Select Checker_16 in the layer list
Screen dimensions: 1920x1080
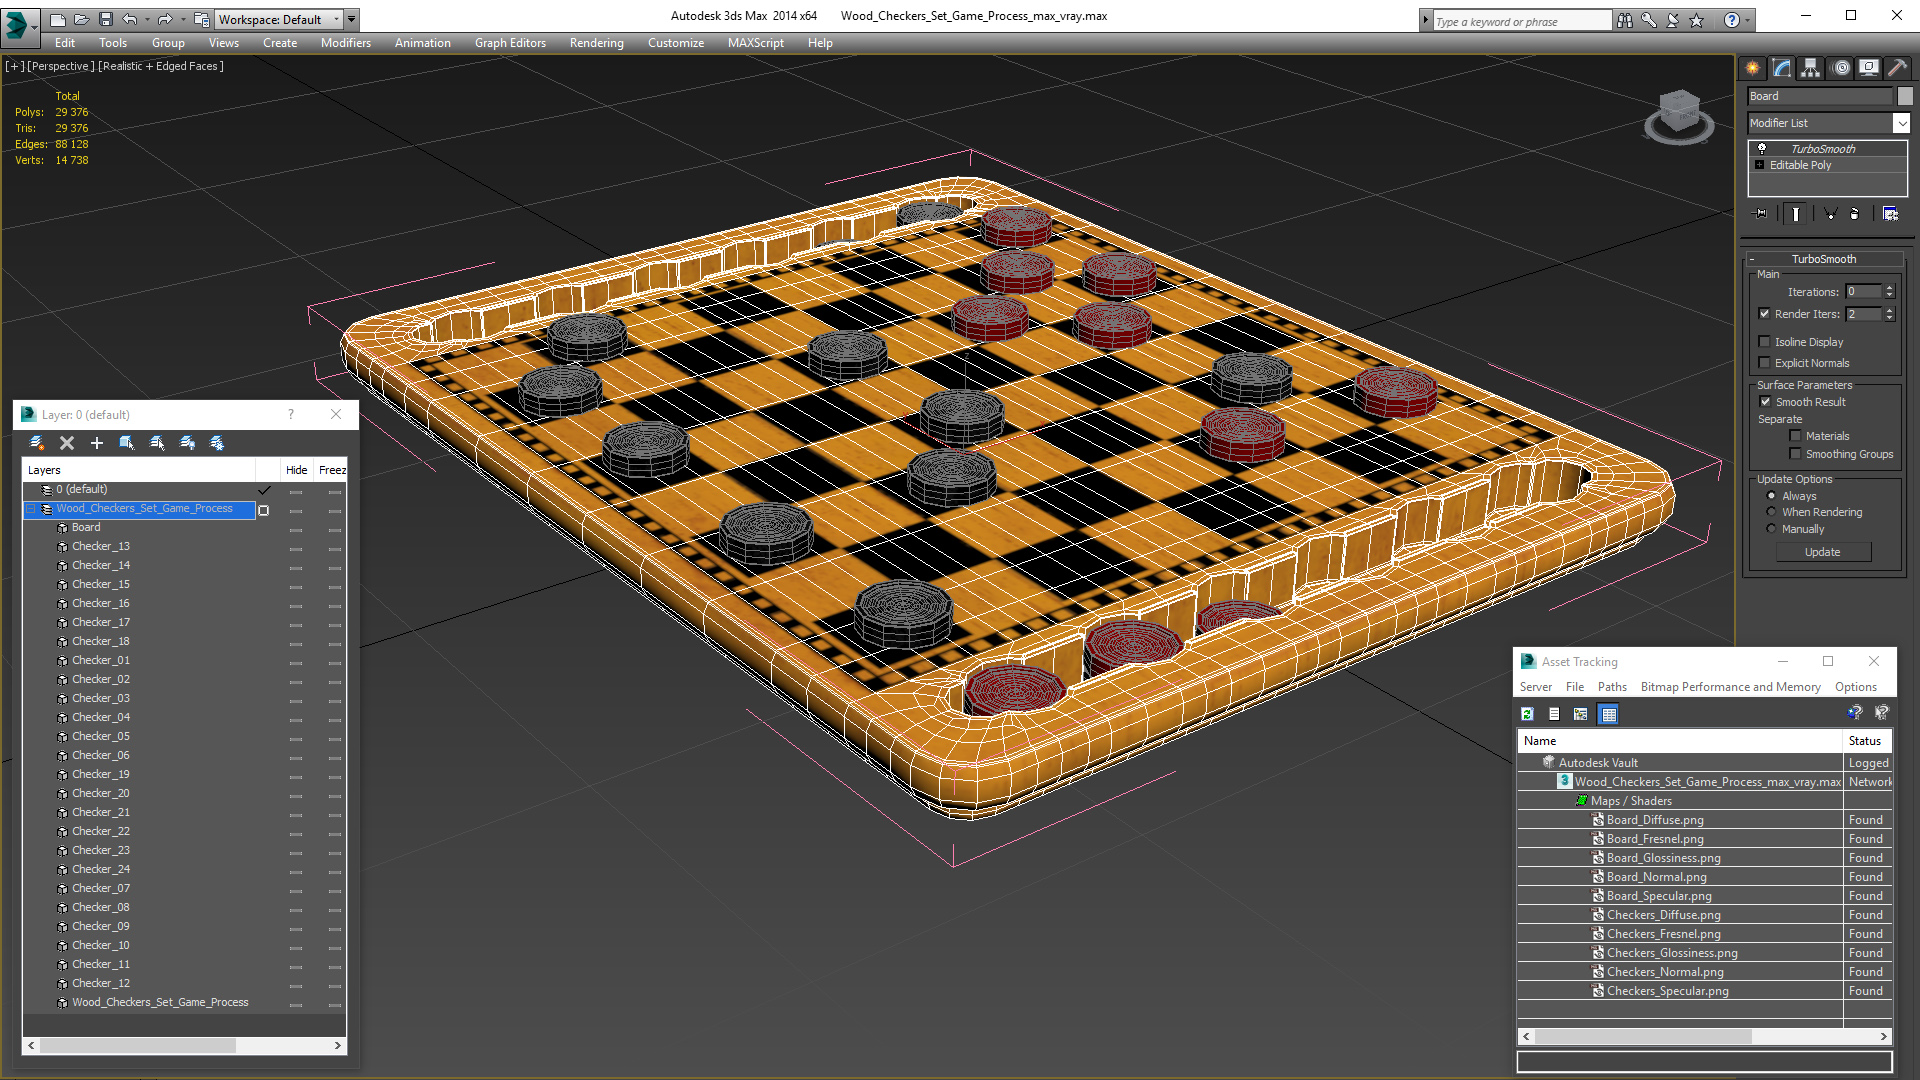tap(100, 603)
